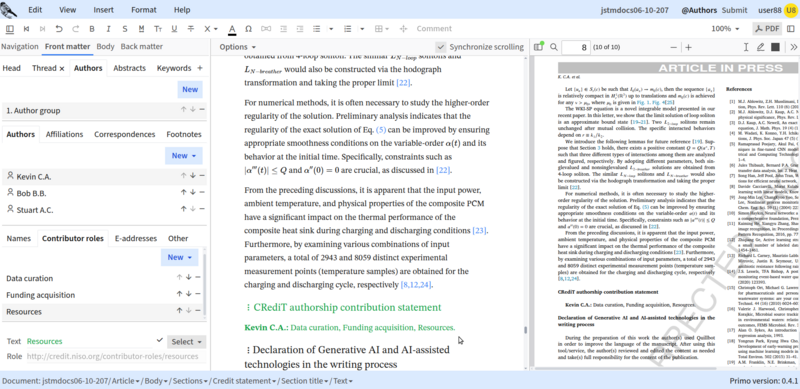Zoom out PDF with minus icon
The height and width of the screenshot is (389, 800).
[673, 47]
